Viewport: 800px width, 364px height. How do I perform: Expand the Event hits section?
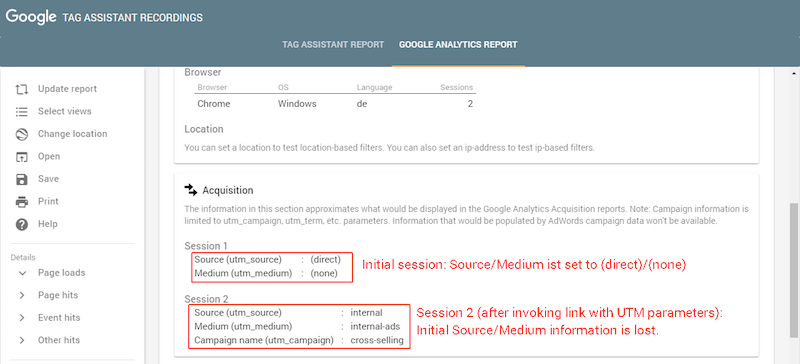(x=22, y=318)
